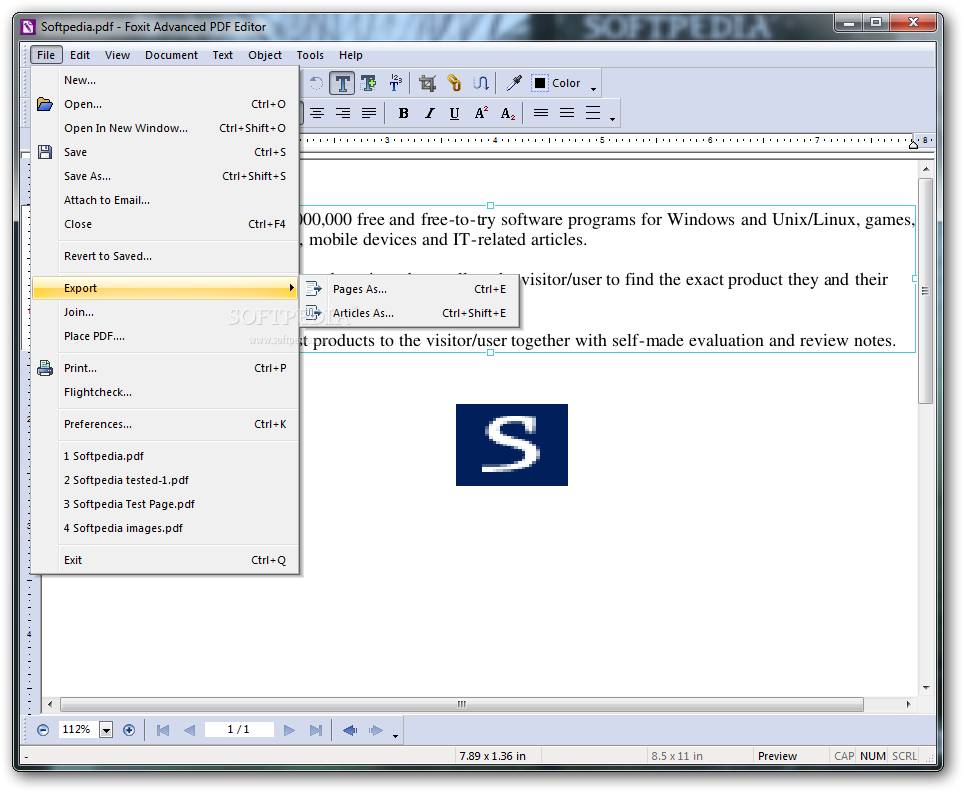Viewport: 964px width, 792px height.
Task: Click the Undo arrow icon
Action: click(x=316, y=83)
